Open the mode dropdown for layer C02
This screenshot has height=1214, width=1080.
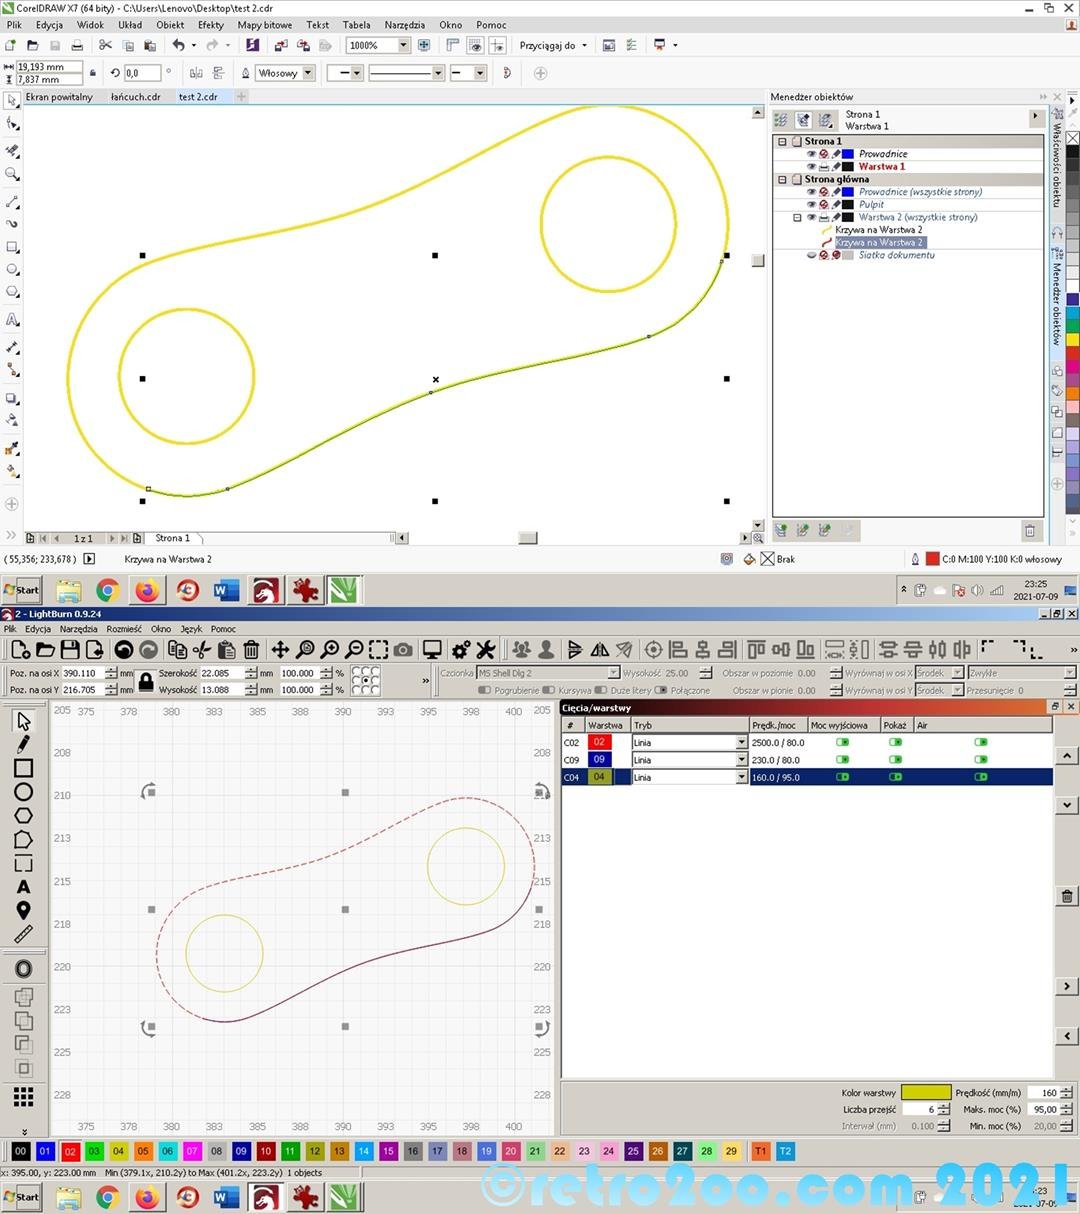click(x=741, y=743)
